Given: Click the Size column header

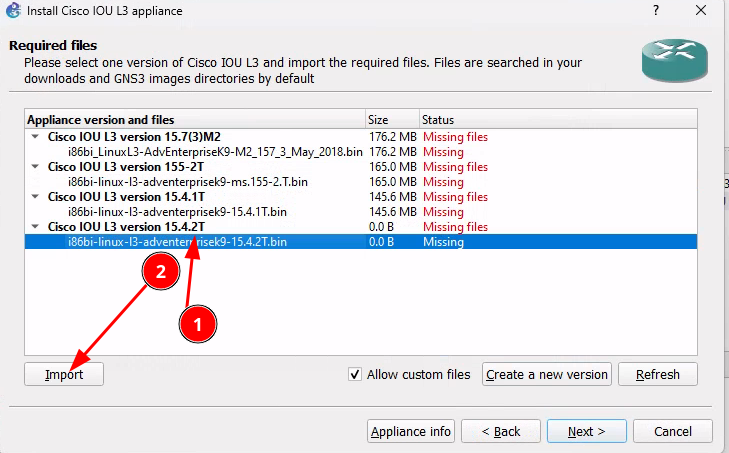Looking at the screenshot, I should click(x=390, y=119).
